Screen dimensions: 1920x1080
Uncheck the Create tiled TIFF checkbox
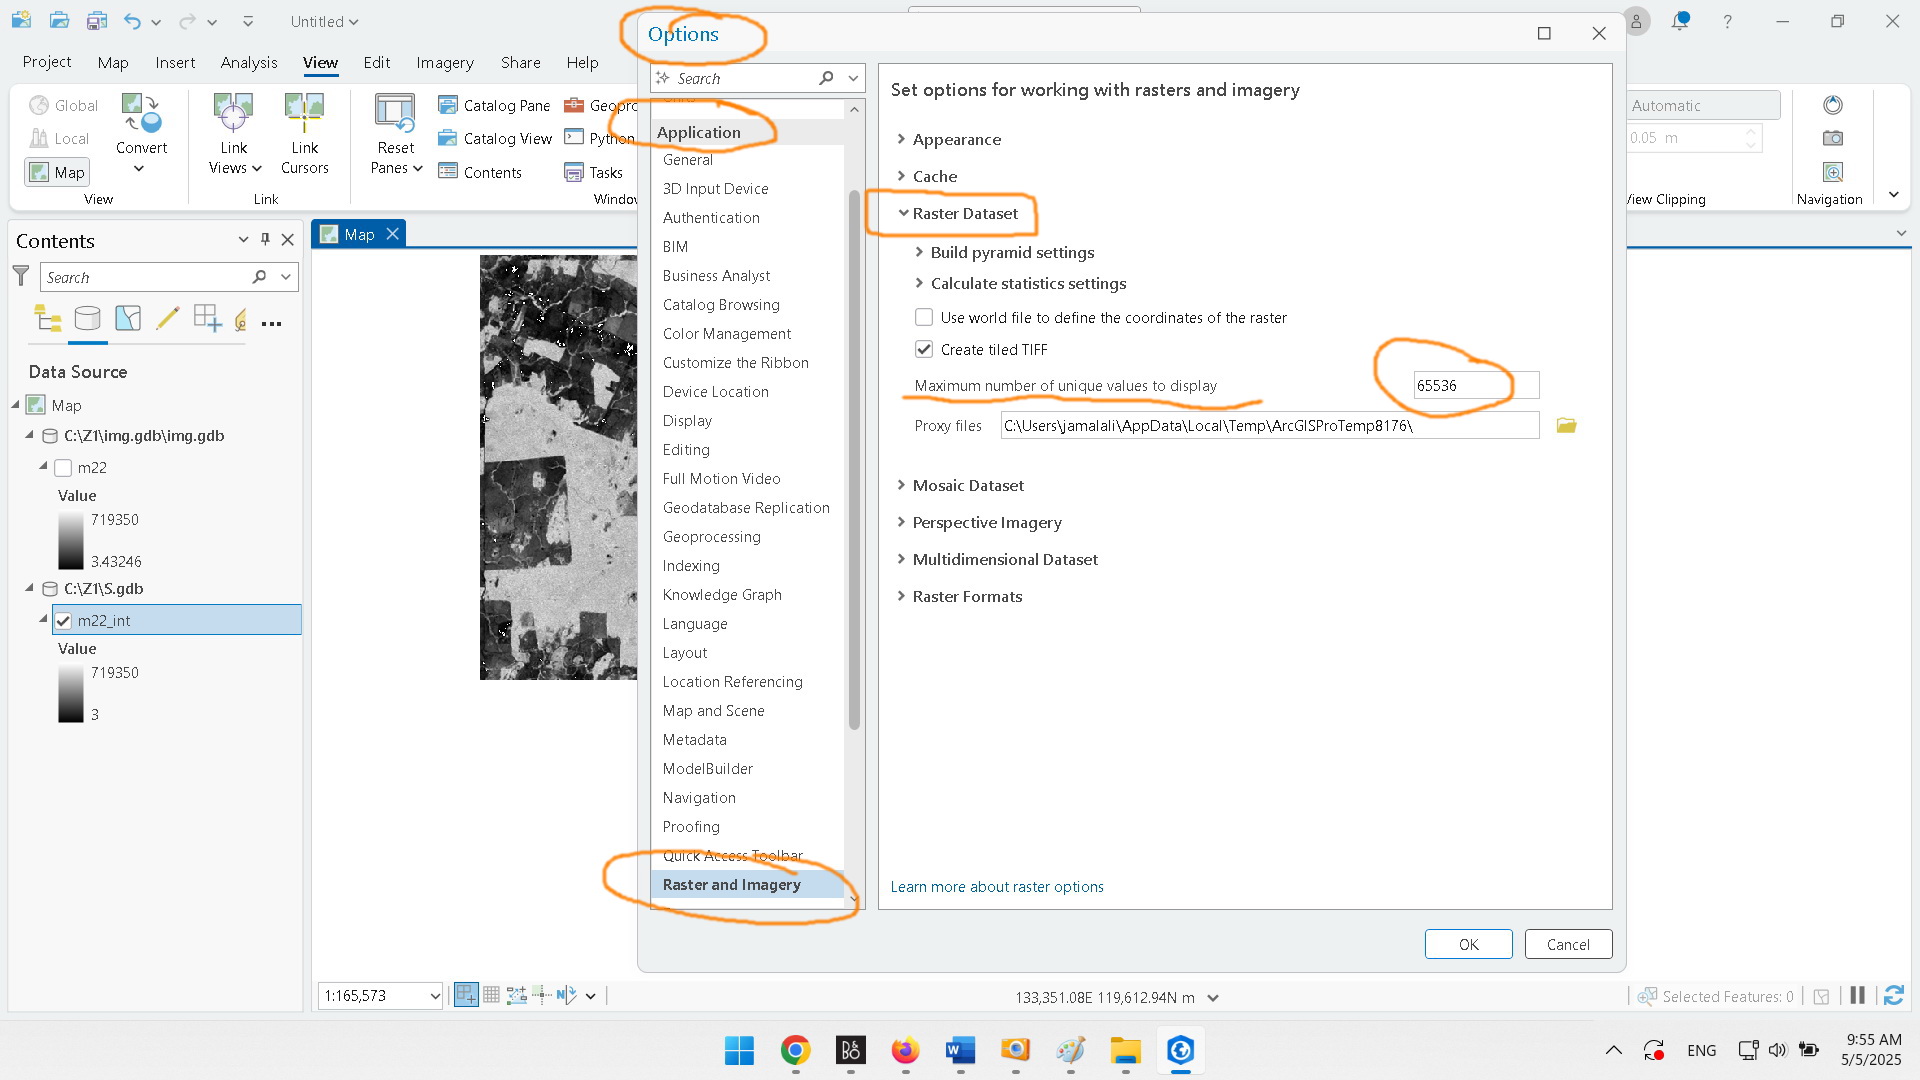(x=924, y=348)
